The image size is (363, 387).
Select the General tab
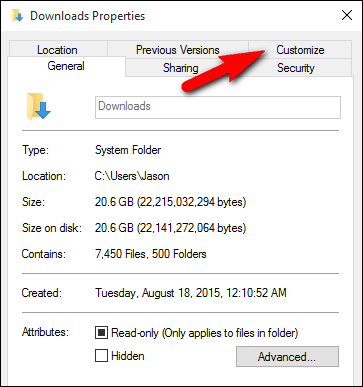tap(66, 66)
